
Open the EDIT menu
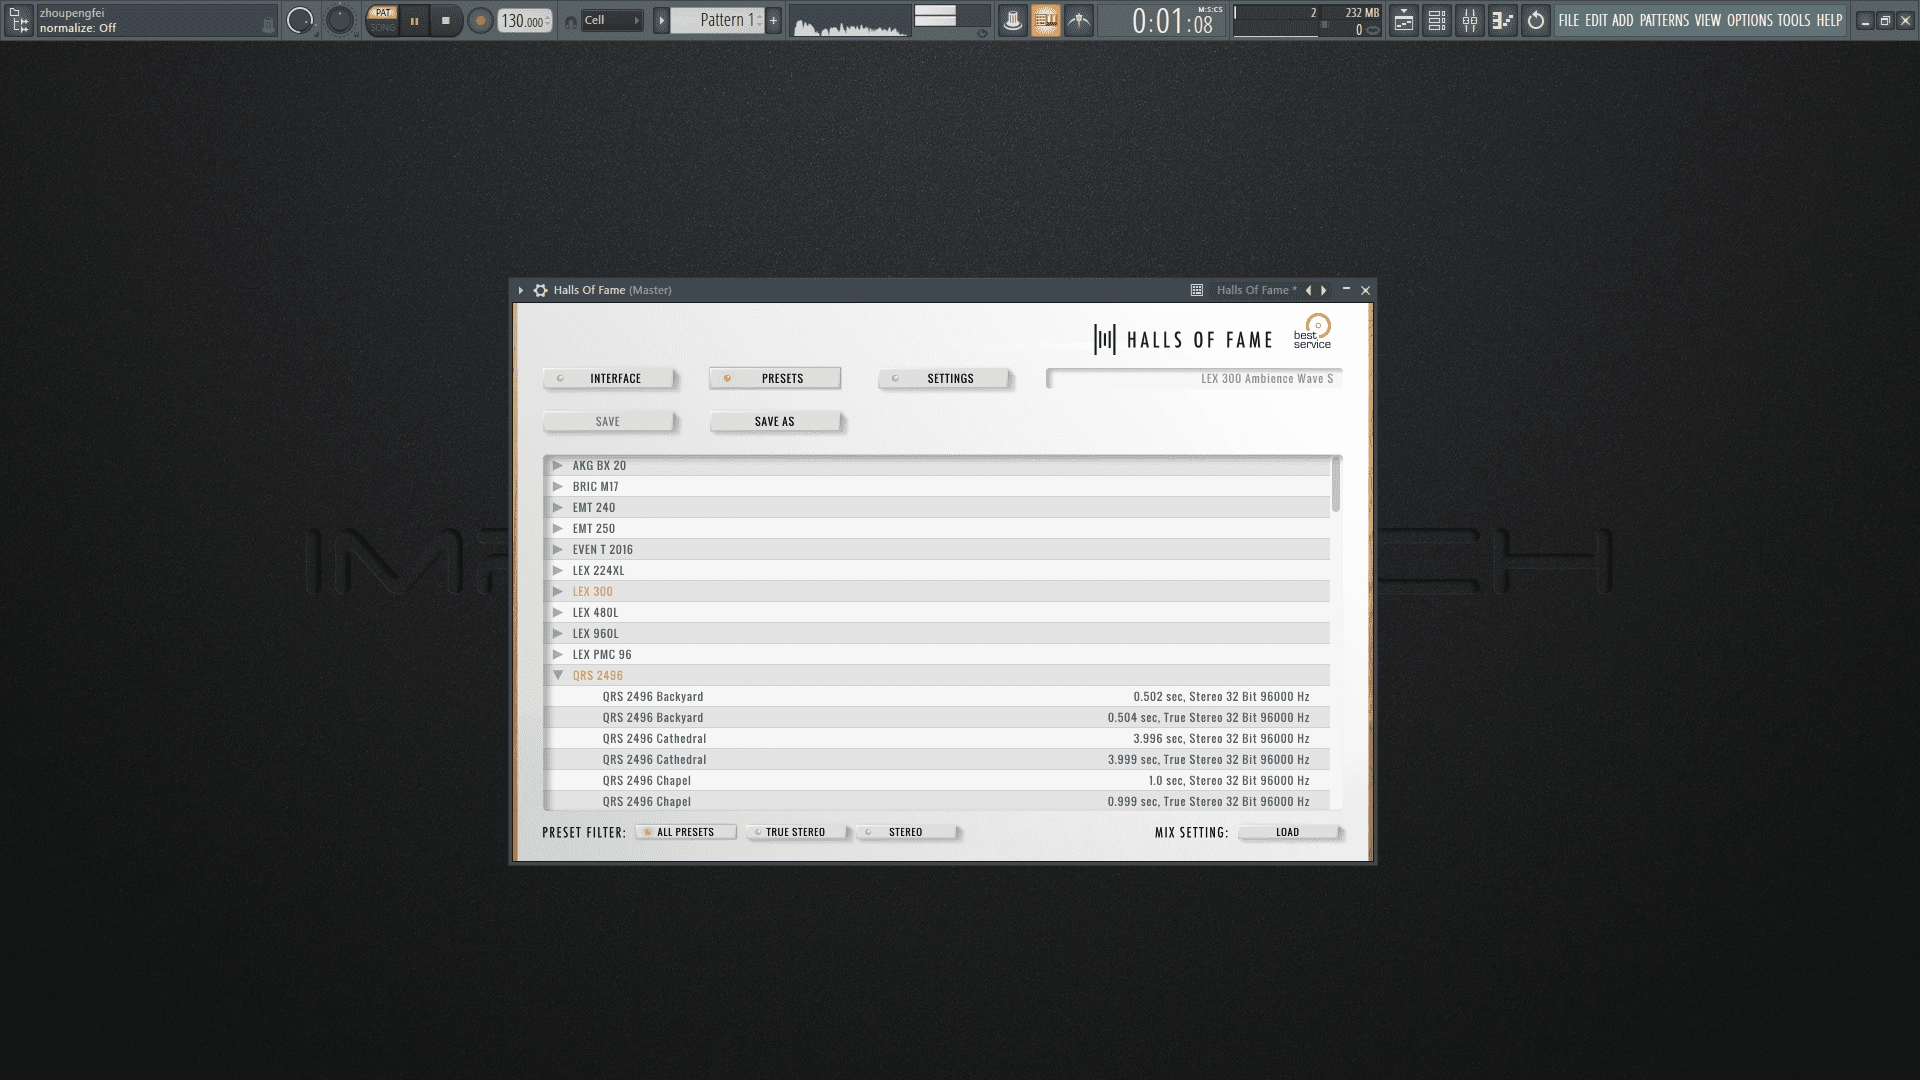pos(1596,20)
